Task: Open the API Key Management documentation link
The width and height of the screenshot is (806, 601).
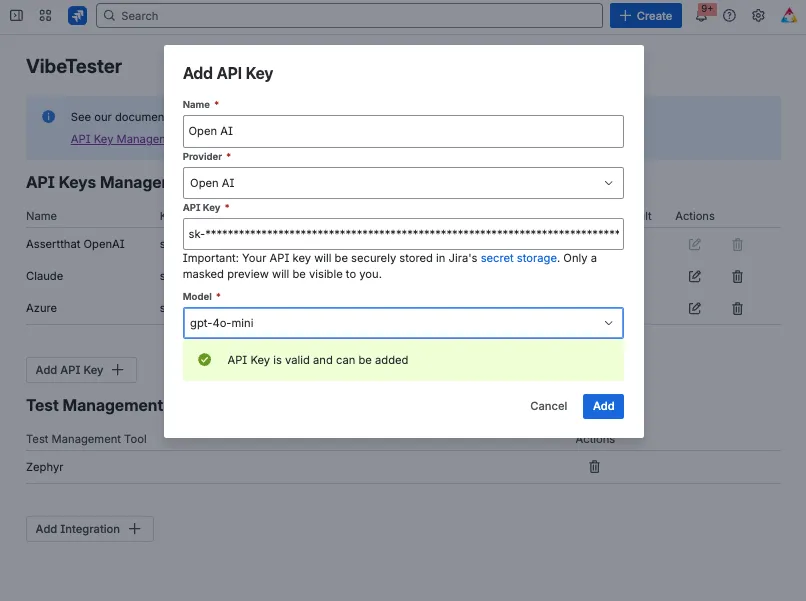Action: coord(117,139)
